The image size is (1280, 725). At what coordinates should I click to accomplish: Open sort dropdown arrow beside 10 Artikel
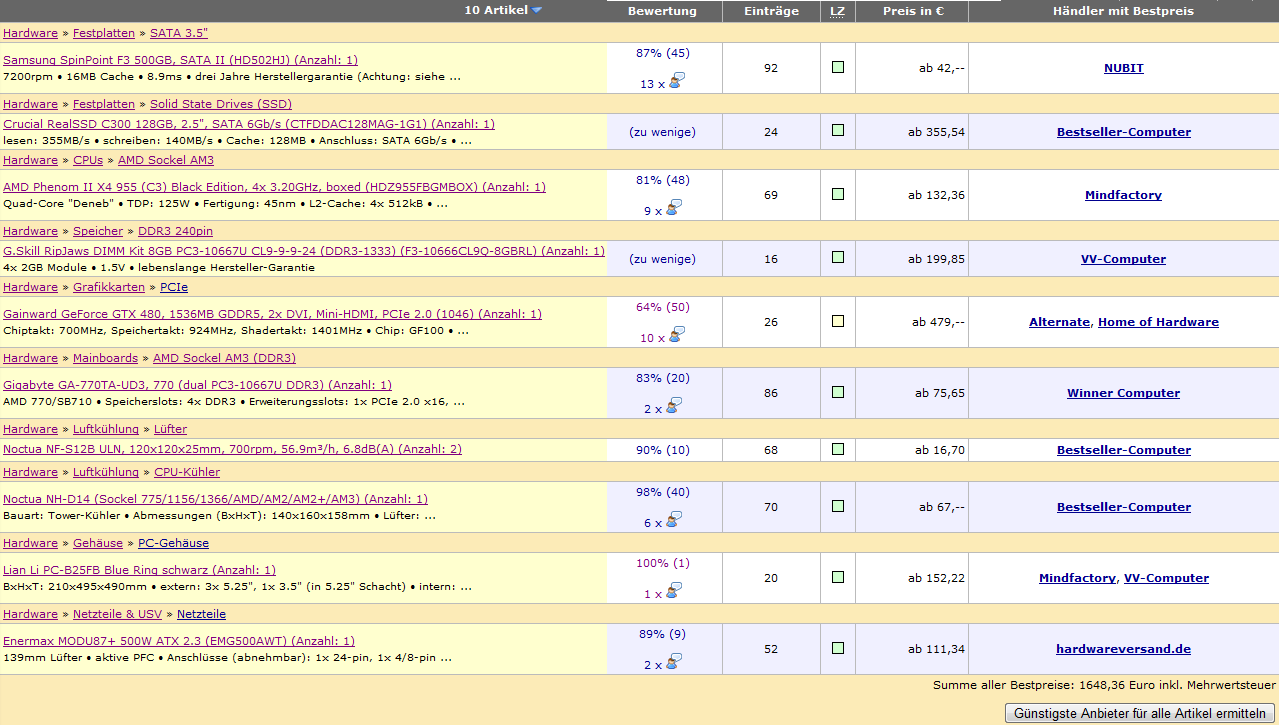tap(537, 11)
